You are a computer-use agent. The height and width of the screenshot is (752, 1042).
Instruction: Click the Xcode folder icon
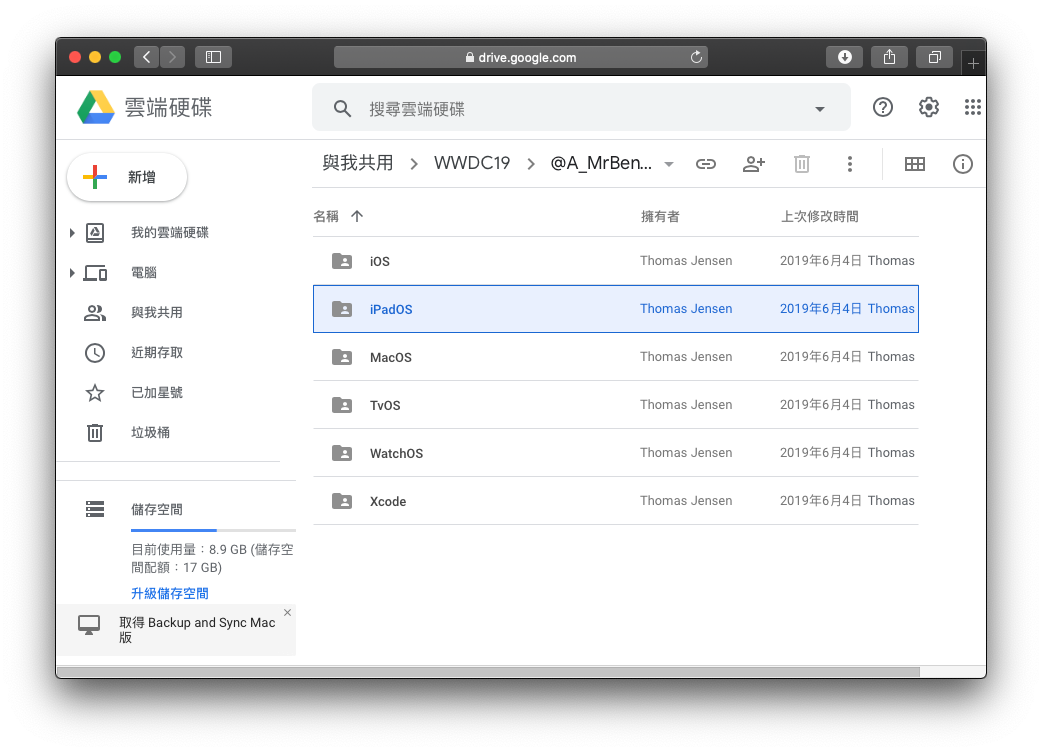pos(342,501)
